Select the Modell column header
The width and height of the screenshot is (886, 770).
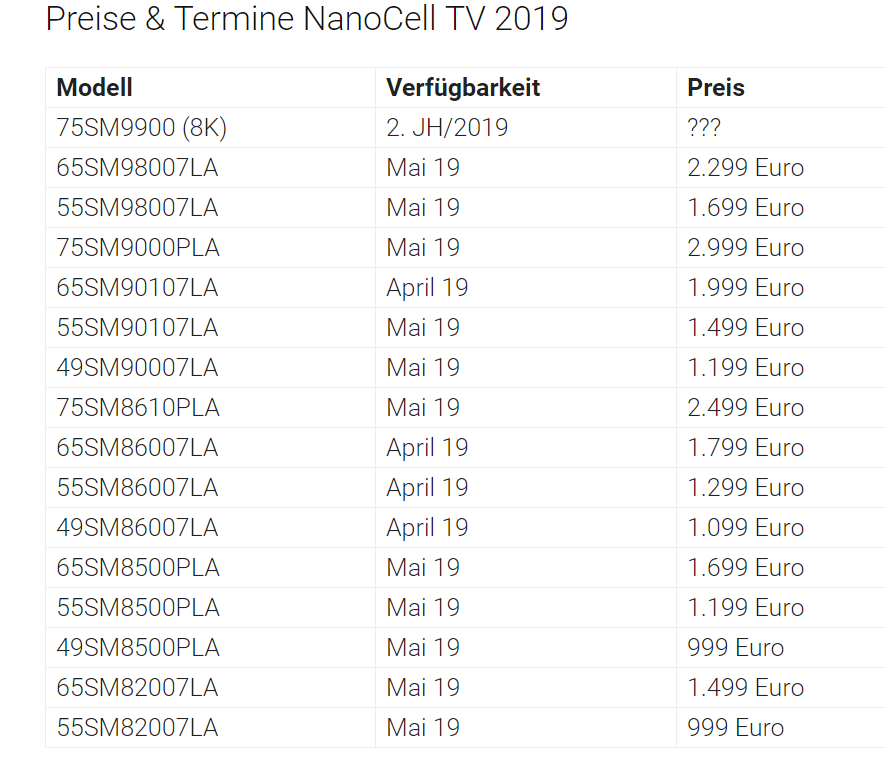95,88
